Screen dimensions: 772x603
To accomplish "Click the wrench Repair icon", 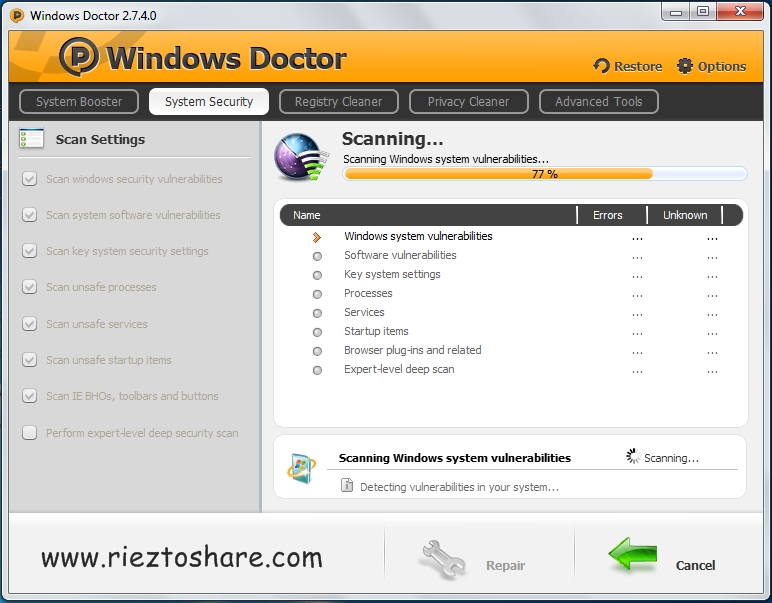I will [x=442, y=560].
